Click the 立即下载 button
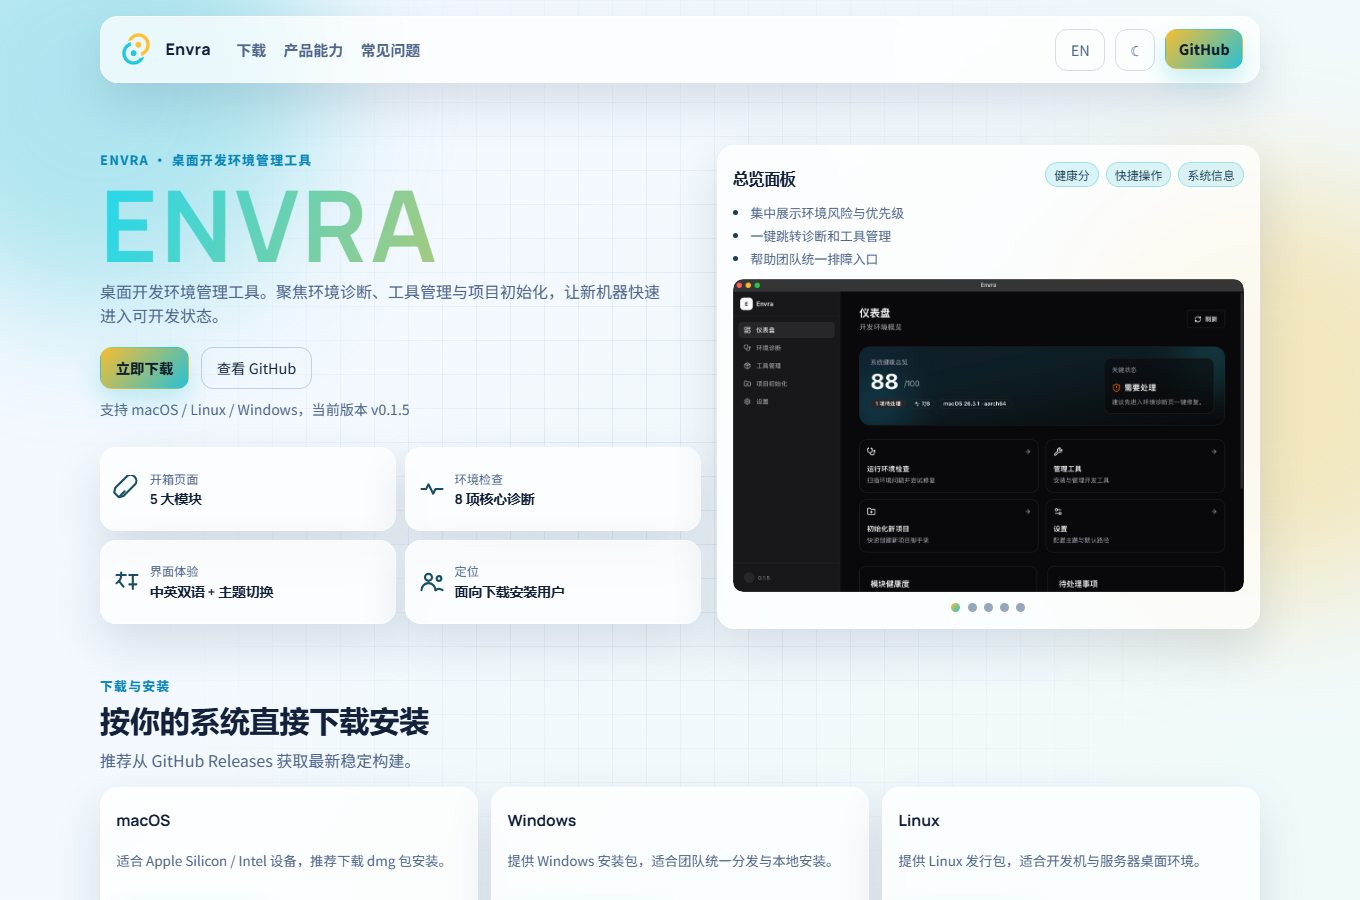Image resolution: width=1360 pixels, height=900 pixels. [x=144, y=368]
